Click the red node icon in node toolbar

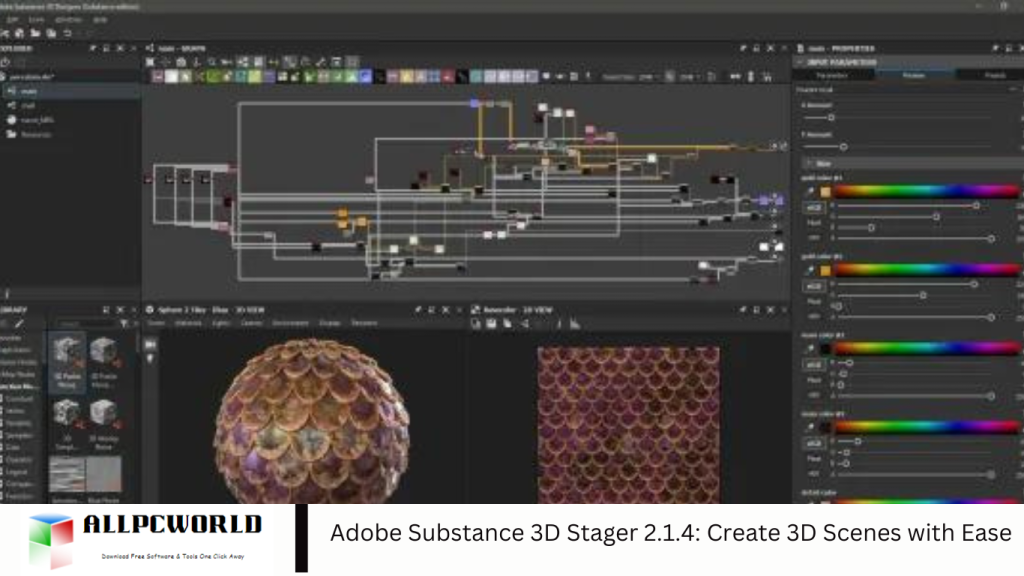pyautogui.click(x=447, y=77)
